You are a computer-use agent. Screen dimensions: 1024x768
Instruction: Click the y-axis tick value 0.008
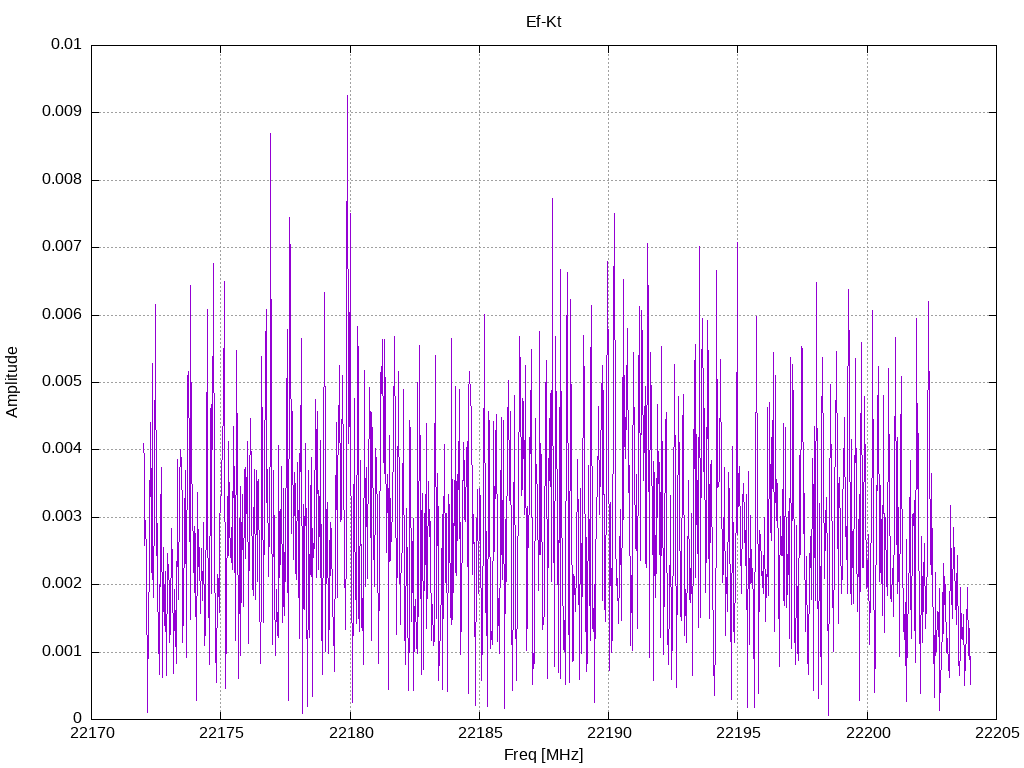point(62,180)
